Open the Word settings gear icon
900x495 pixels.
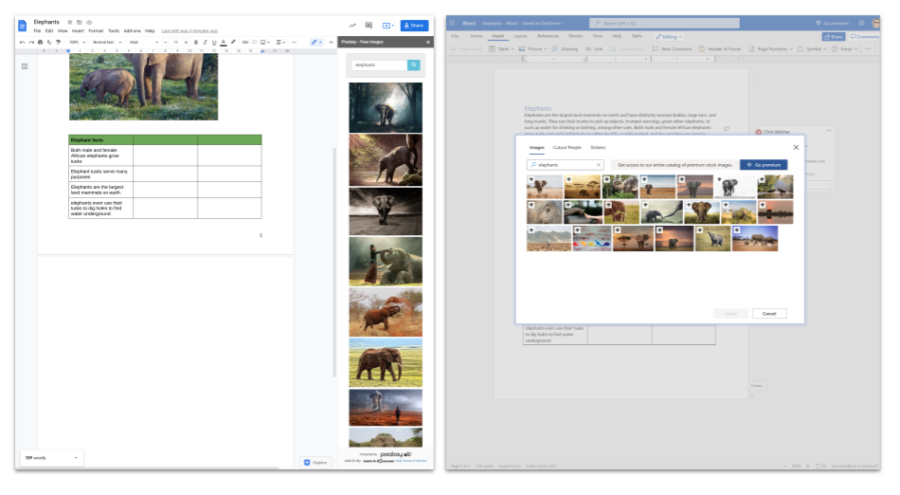(x=862, y=23)
